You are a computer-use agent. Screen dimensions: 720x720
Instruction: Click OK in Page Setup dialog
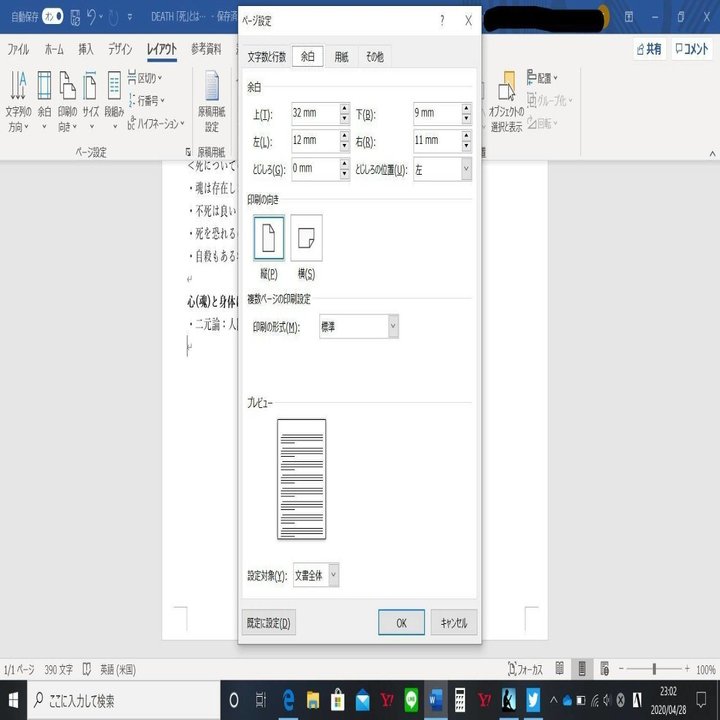tap(401, 623)
